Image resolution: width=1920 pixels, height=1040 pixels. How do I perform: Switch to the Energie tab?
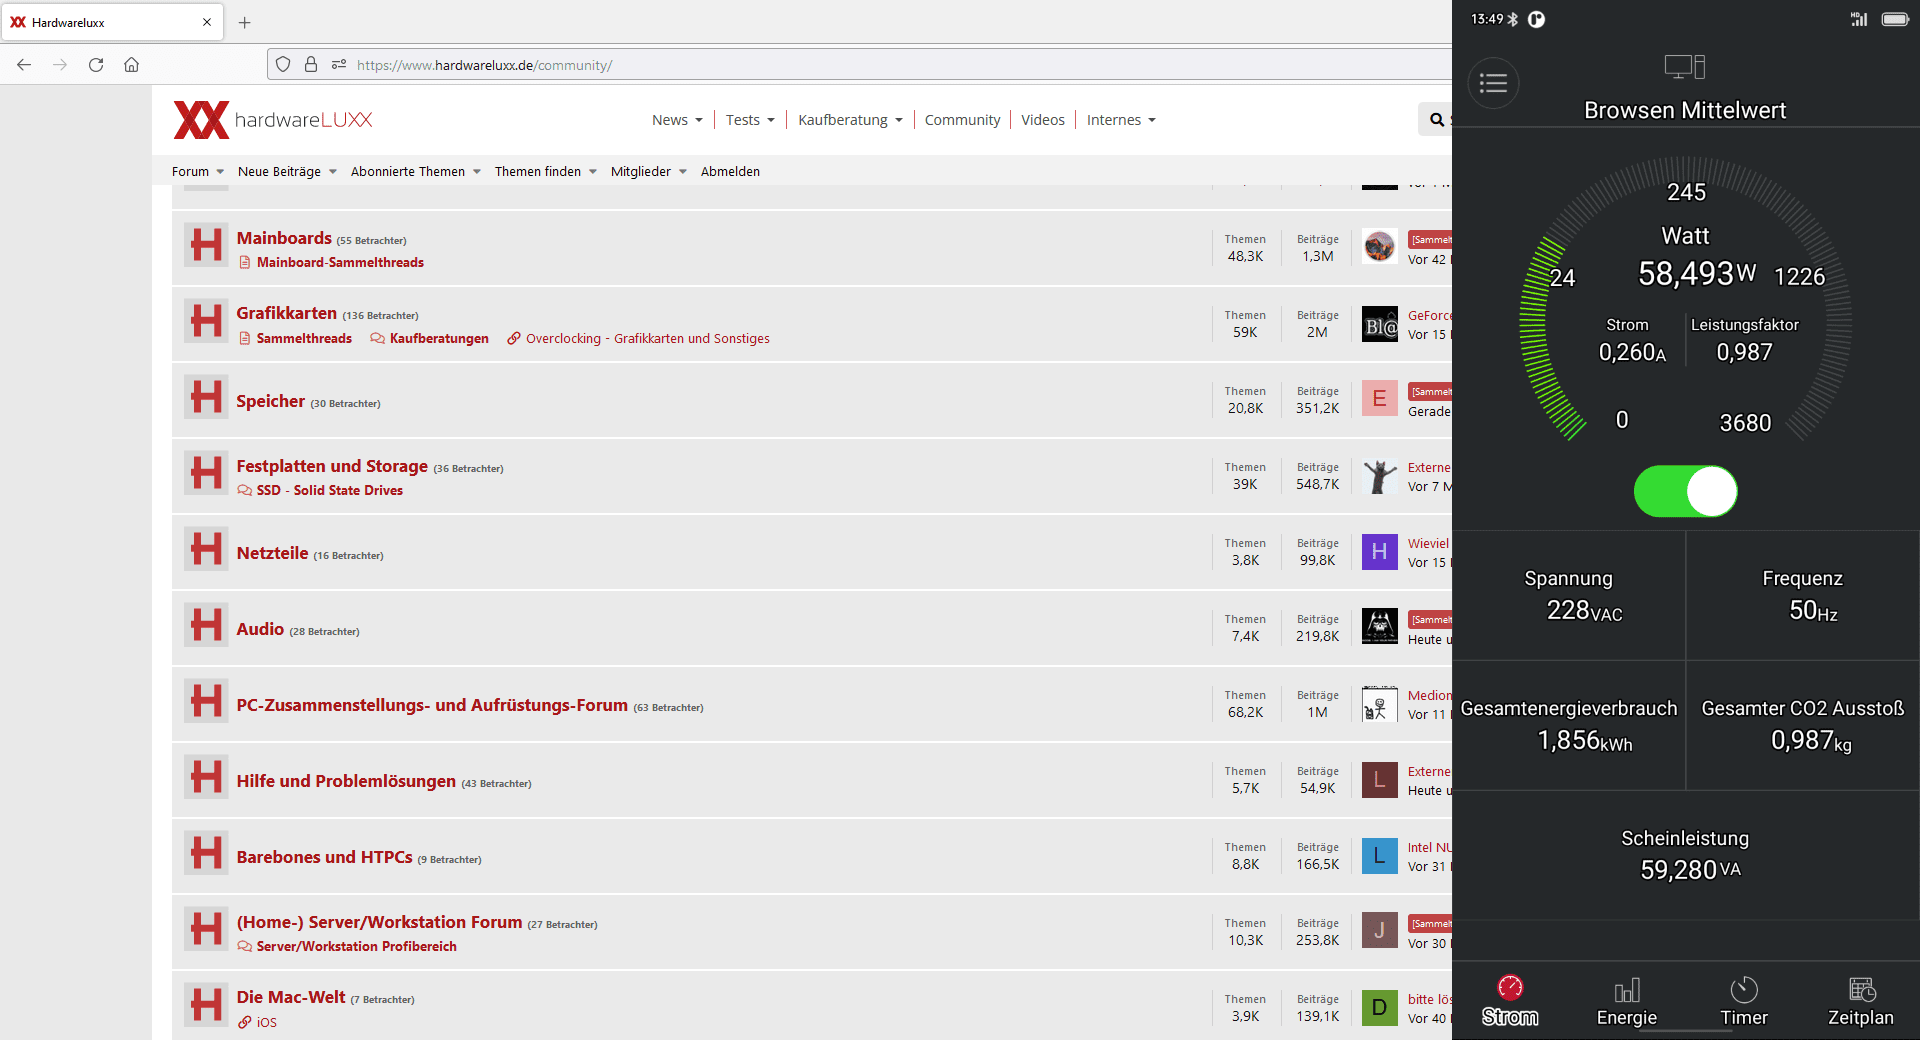[x=1627, y=1002]
